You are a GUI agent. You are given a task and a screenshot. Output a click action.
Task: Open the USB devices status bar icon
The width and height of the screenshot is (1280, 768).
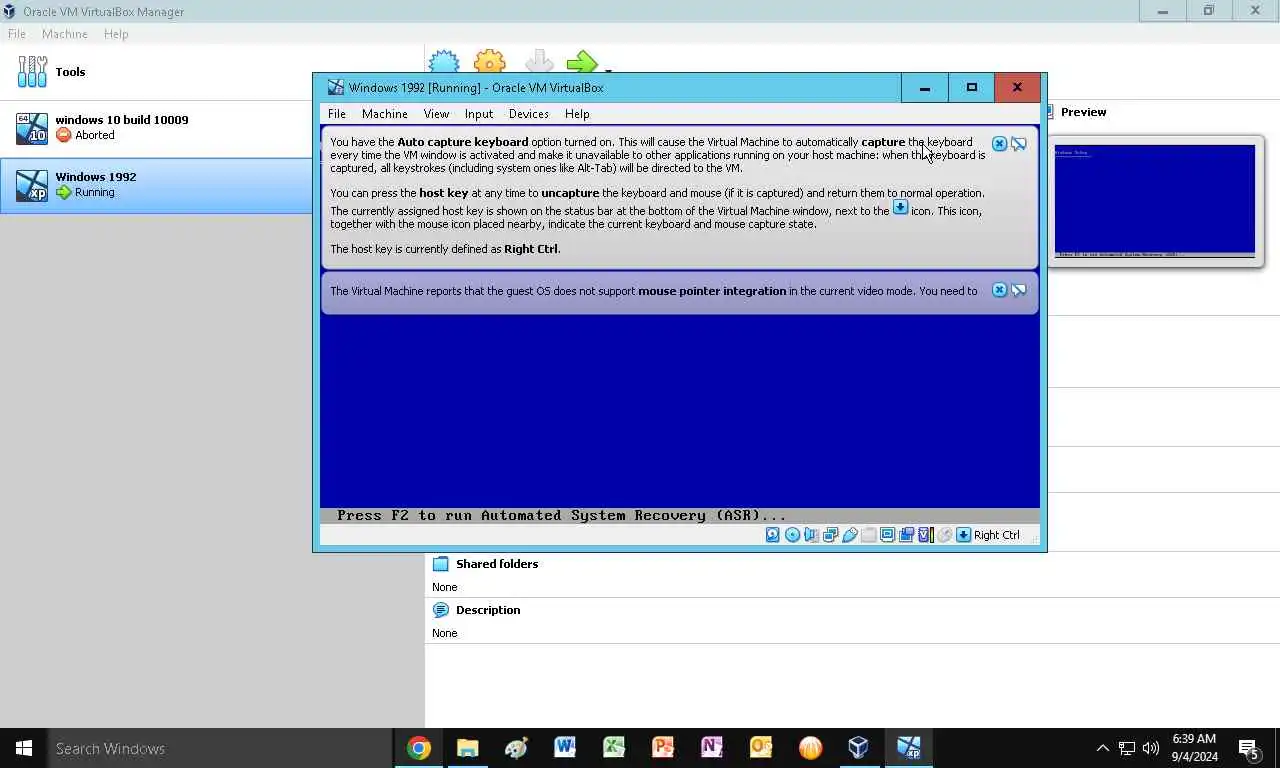[x=849, y=535]
